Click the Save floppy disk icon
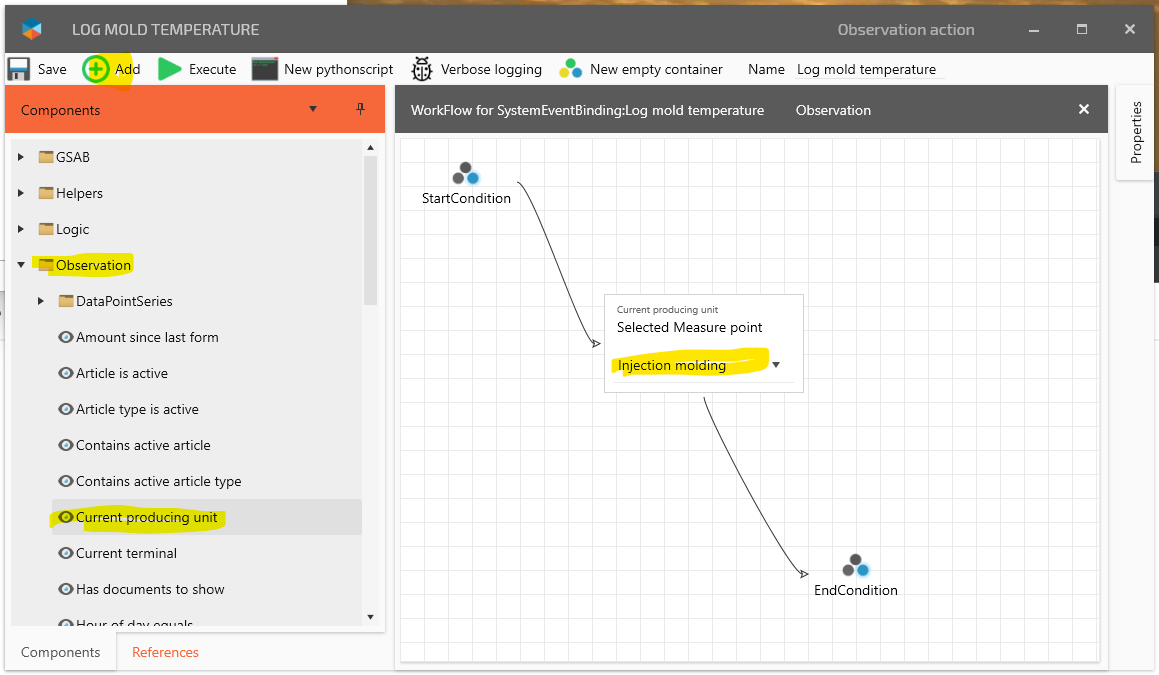This screenshot has width=1159, height=675. (19, 69)
